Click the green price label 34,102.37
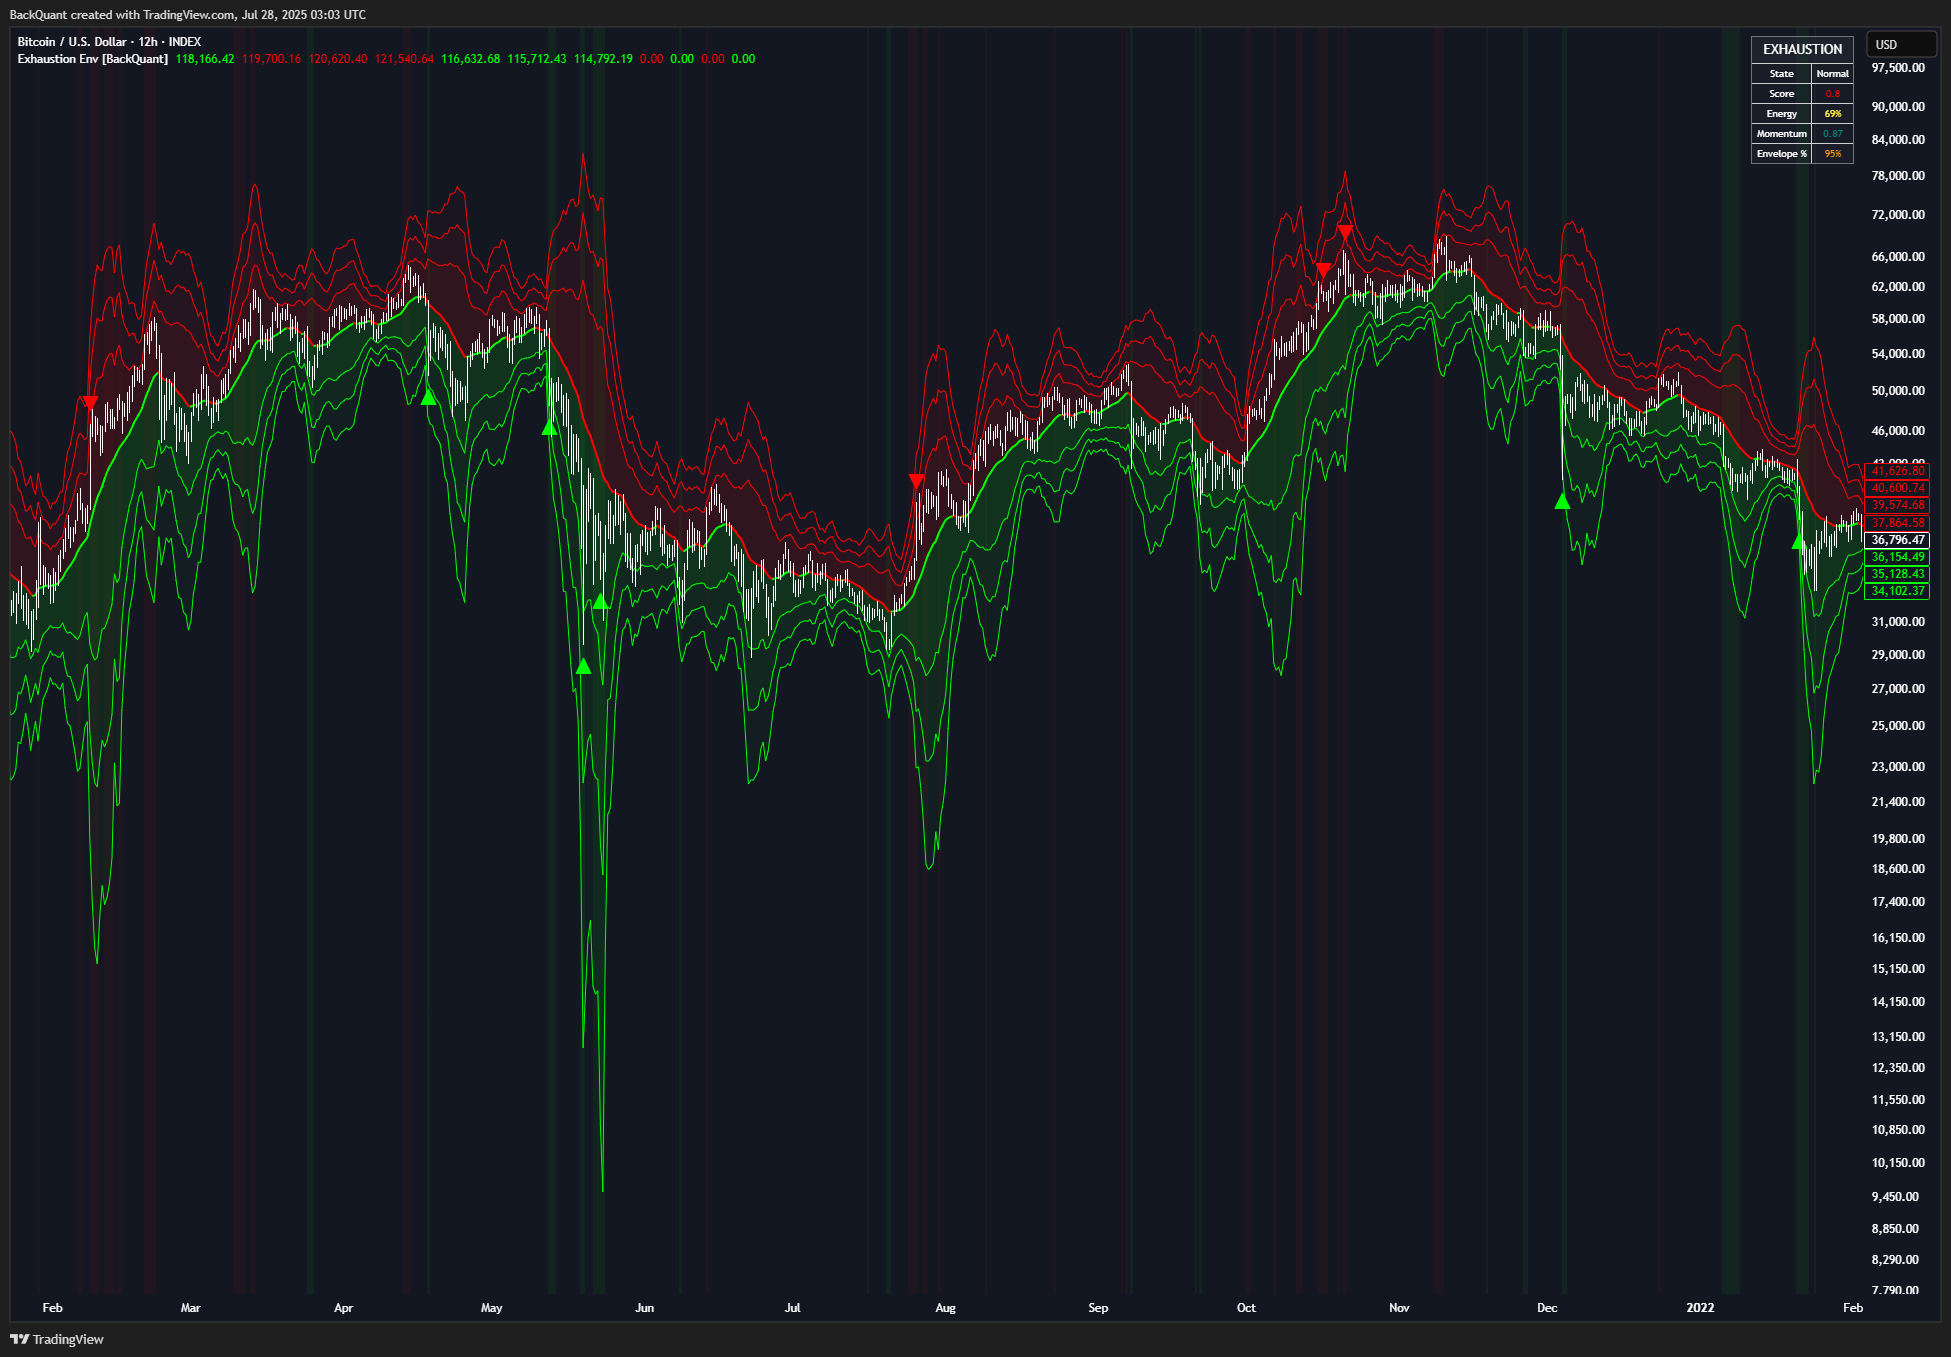The height and width of the screenshot is (1357, 1951). [x=1897, y=591]
